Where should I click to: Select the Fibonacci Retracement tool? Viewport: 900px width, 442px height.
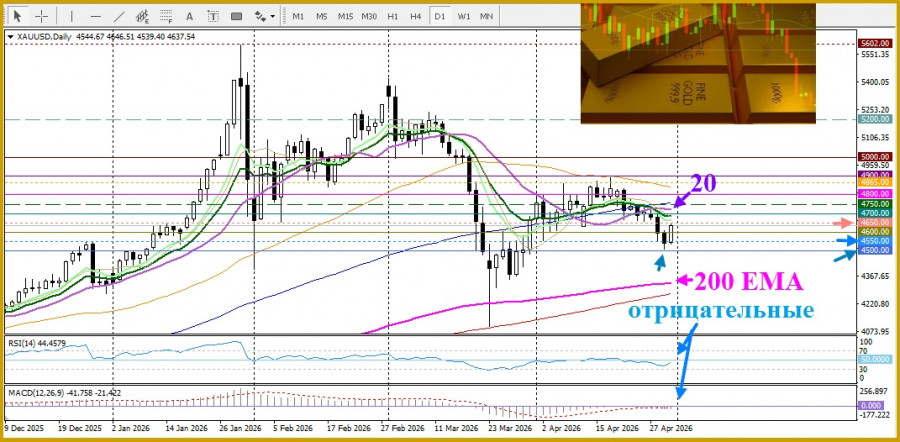pos(166,16)
